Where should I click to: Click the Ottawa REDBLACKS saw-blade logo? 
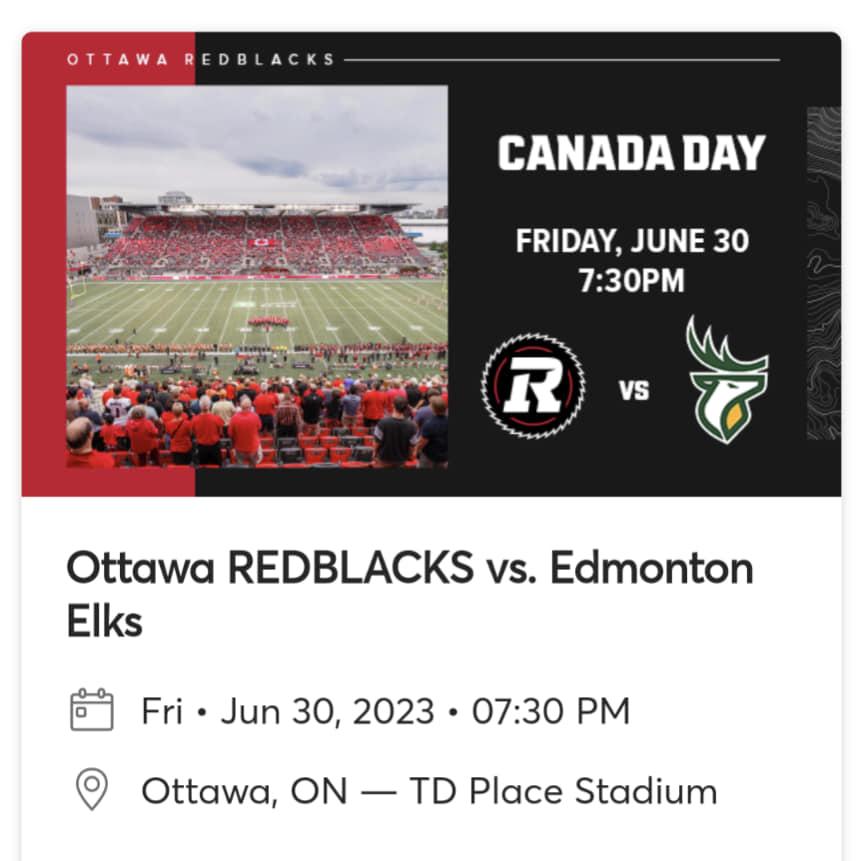[533, 386]
